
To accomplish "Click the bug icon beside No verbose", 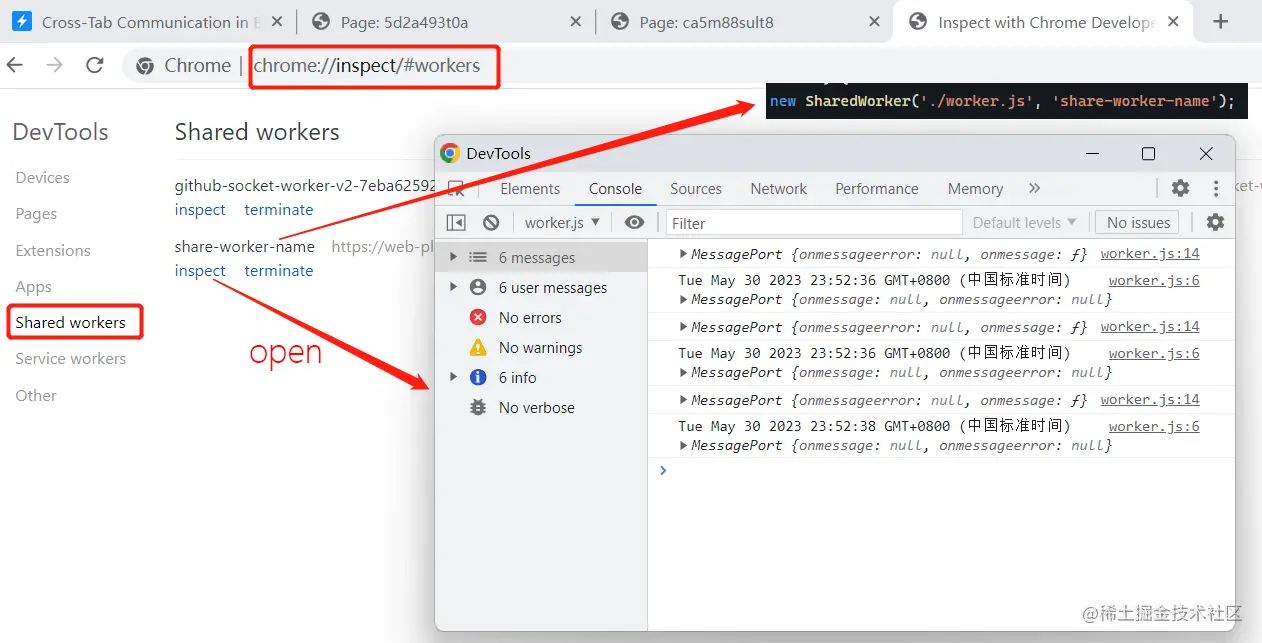I will click(x=478, y=407).
